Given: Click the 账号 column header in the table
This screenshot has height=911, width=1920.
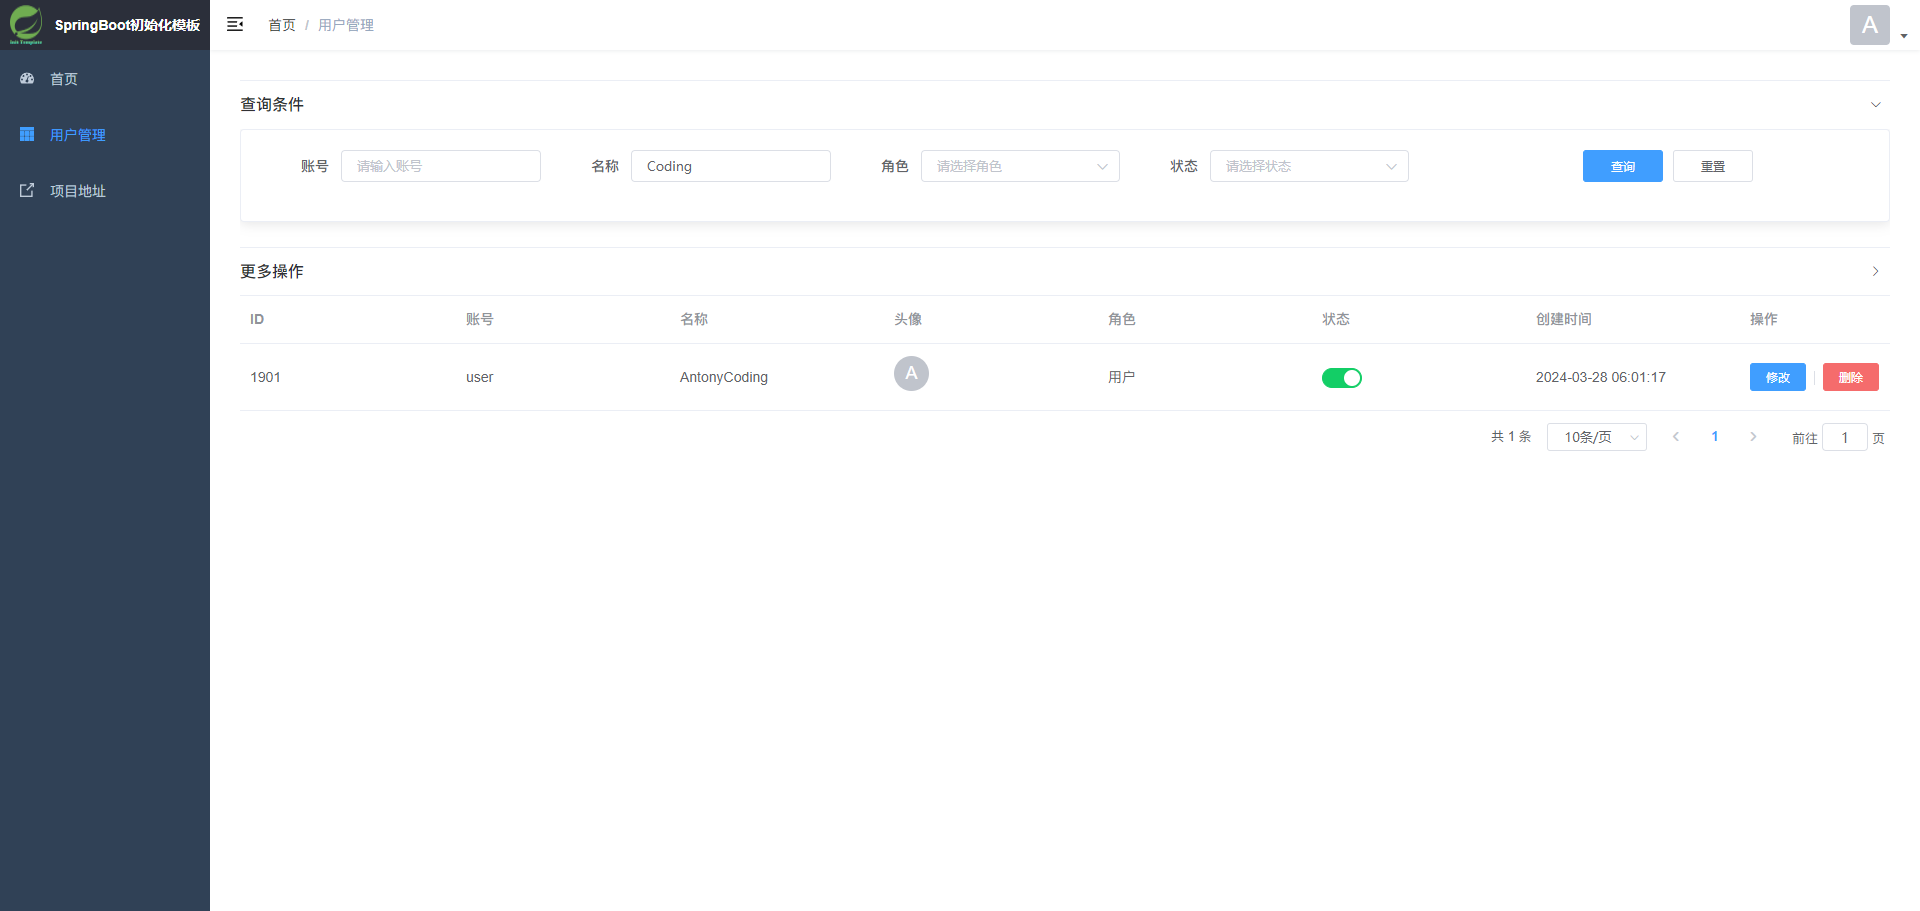Looking at the screenshot, I should click(480, 319).
